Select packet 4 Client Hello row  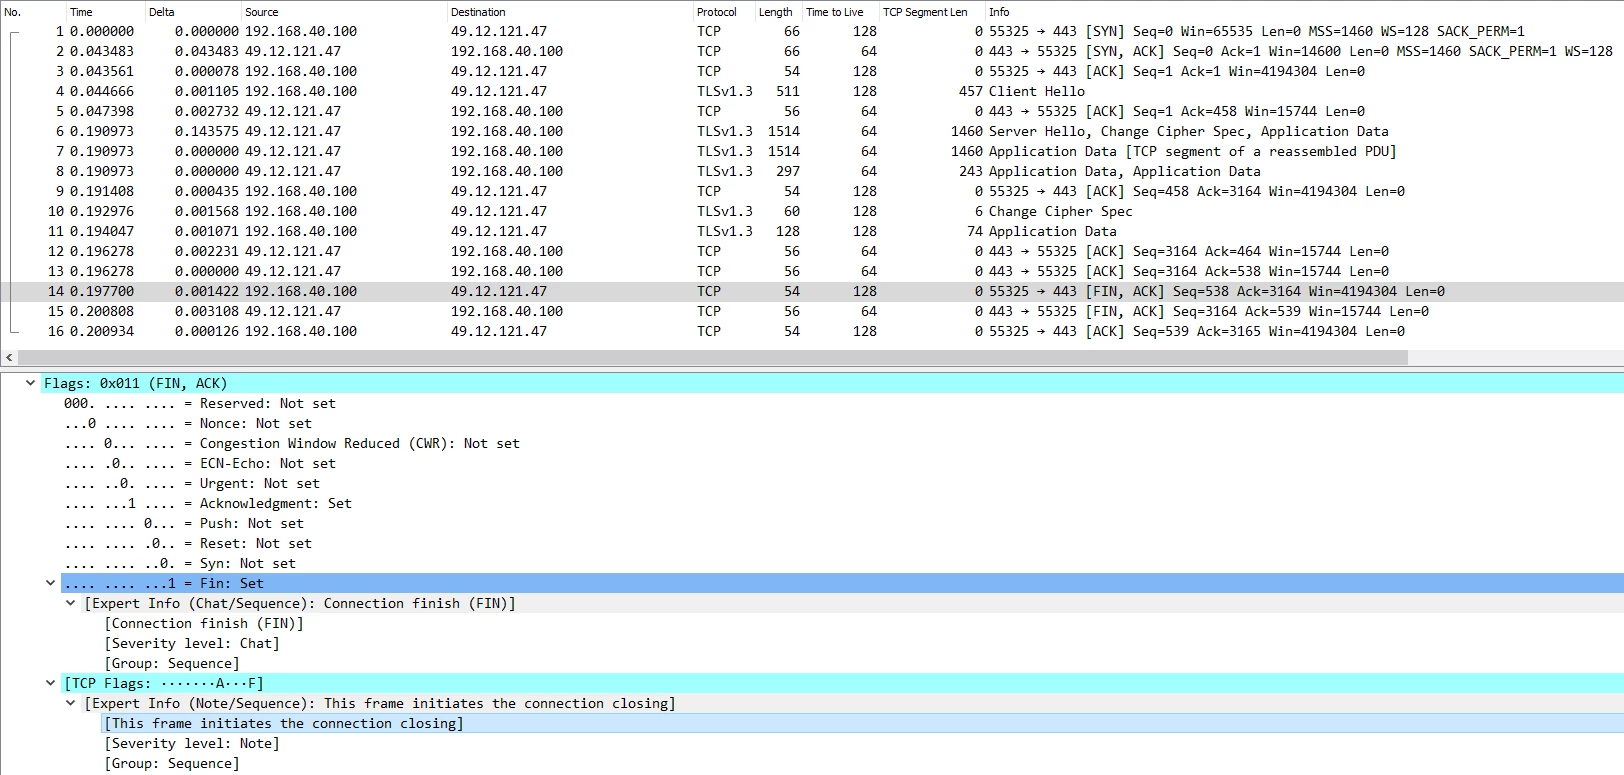(x=812, y=91)
